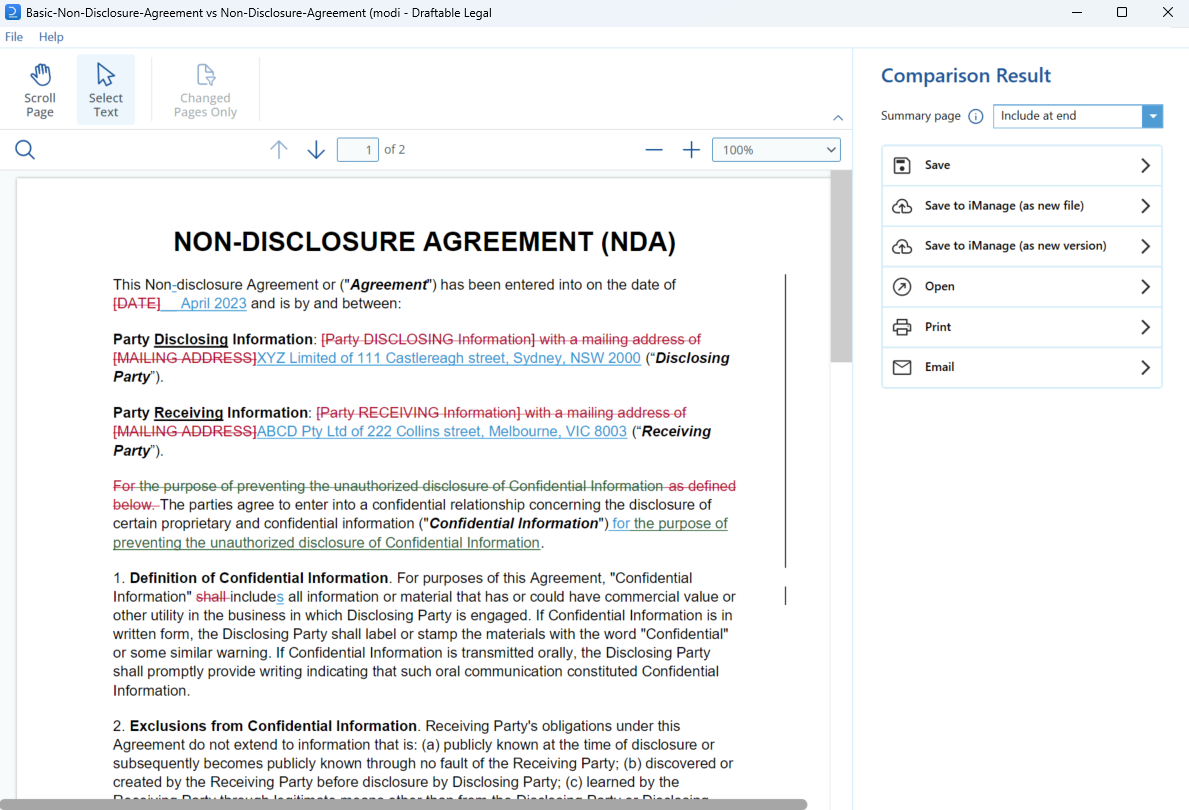This screenshot has width=1189, height=810.
Task: Open the 100% zoom level dropdown
Action: click(776, 150)
